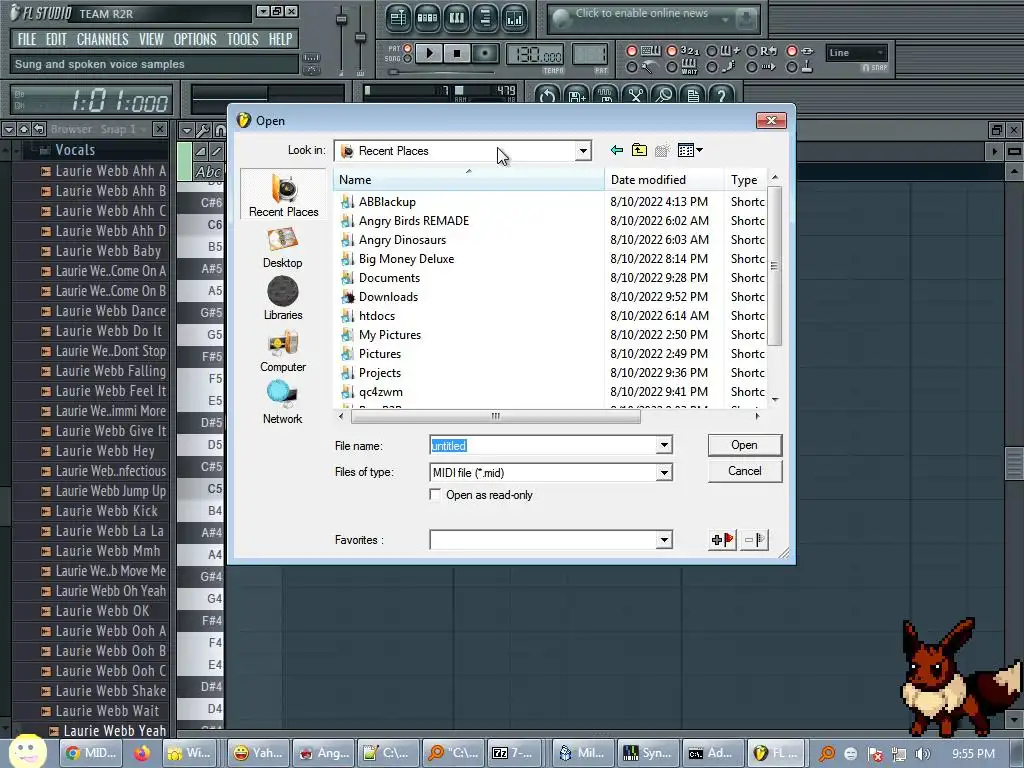Expand the Favorites dropdown arrow

664,540
